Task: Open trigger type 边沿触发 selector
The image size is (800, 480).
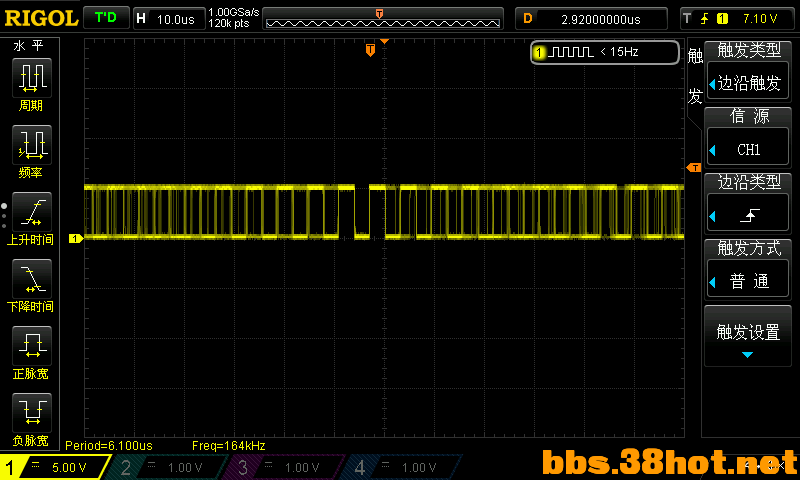Action: [748, 83]
